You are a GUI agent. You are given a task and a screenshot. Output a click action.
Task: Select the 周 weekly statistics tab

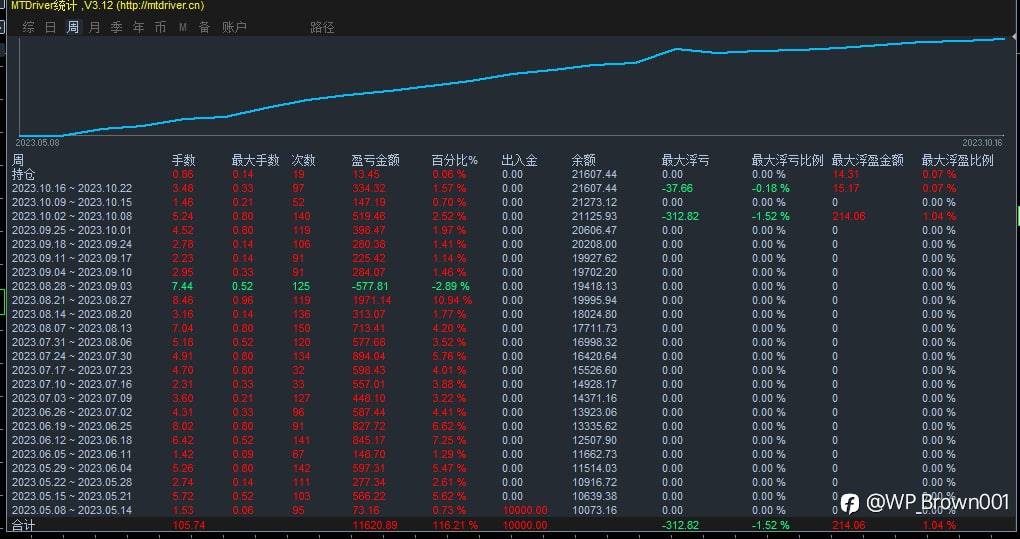click(x=73, y=27)
